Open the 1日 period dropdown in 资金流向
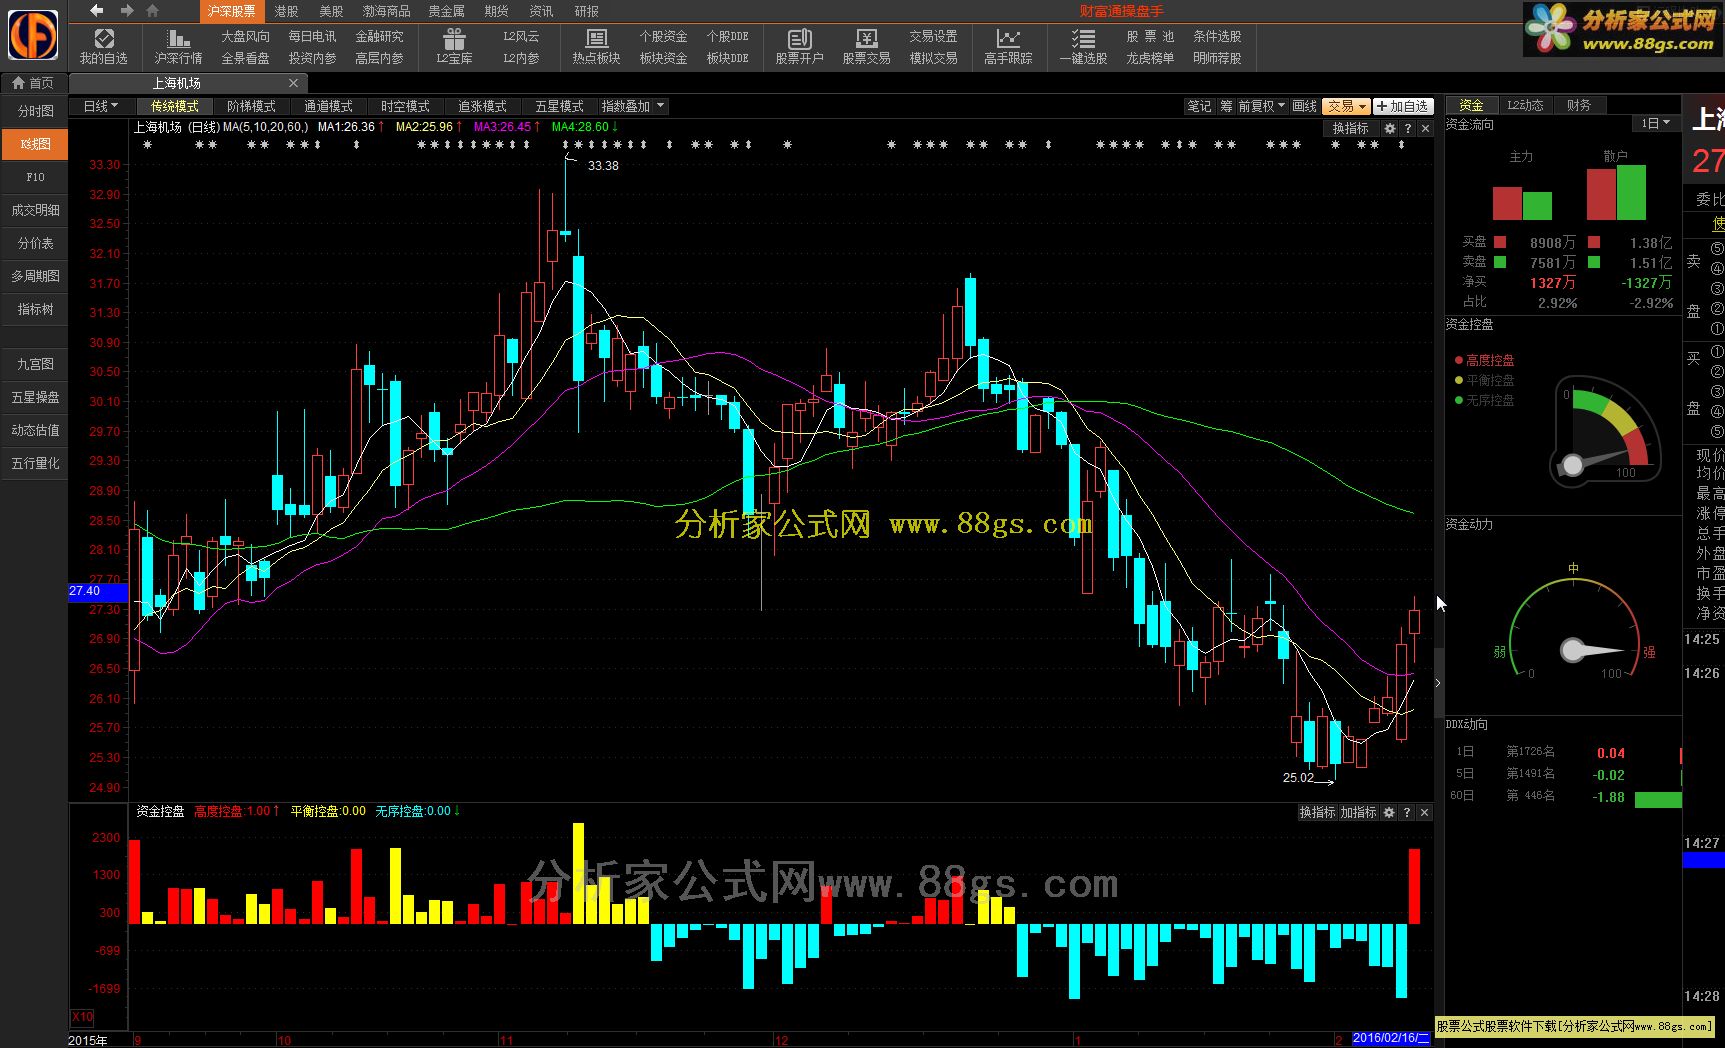The image size is (1725, 1048). [x=1656, y=123]
